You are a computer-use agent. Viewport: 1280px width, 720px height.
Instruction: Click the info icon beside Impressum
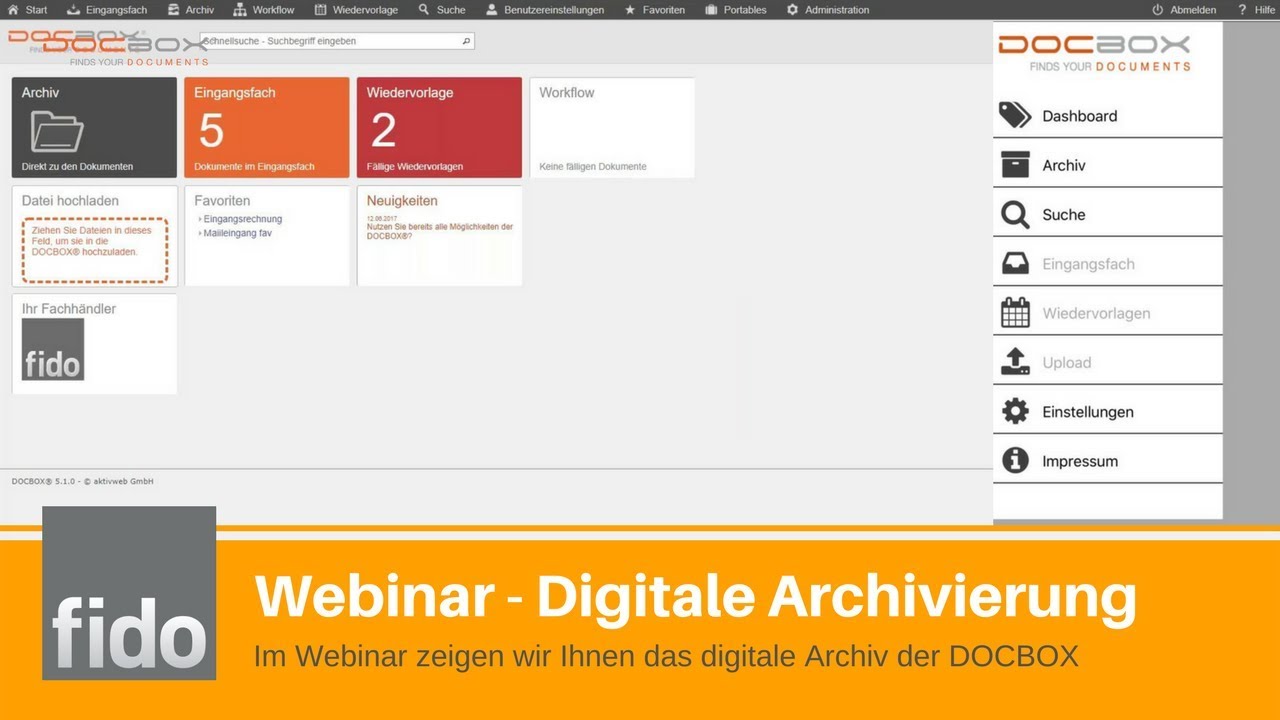1015,461
